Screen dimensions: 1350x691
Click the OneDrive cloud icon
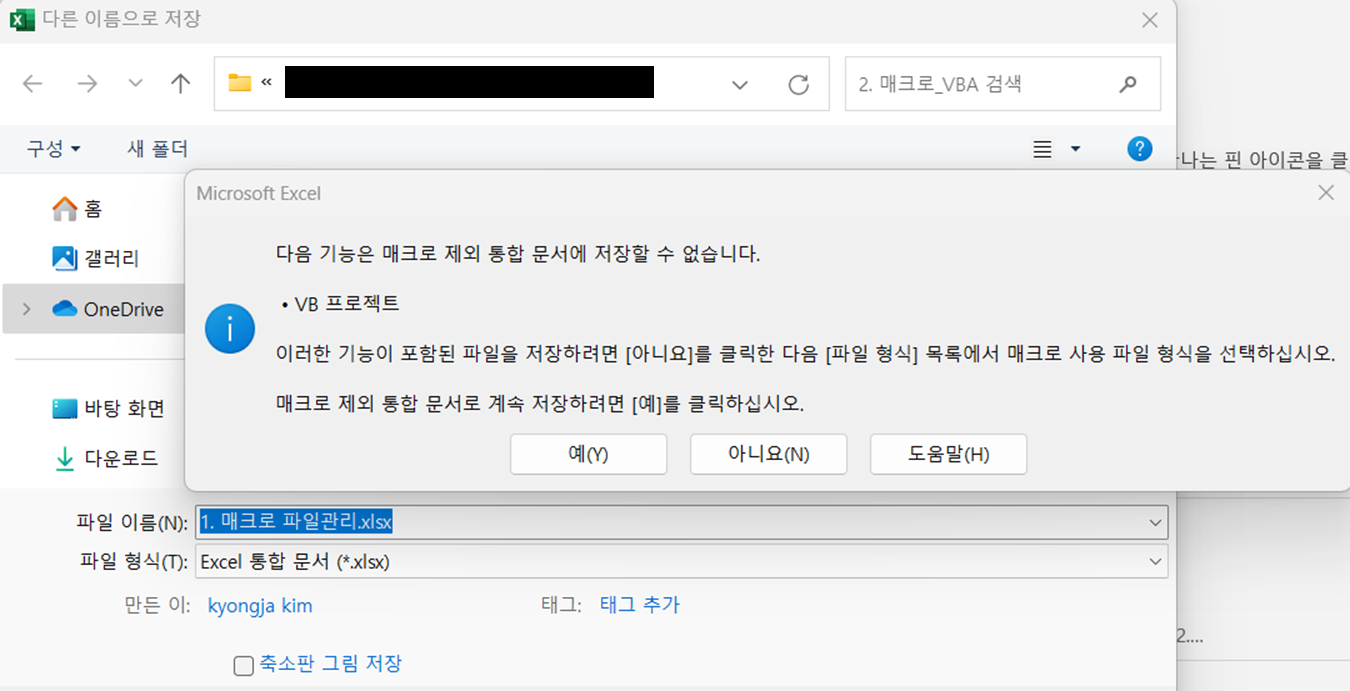click(65, 309)
